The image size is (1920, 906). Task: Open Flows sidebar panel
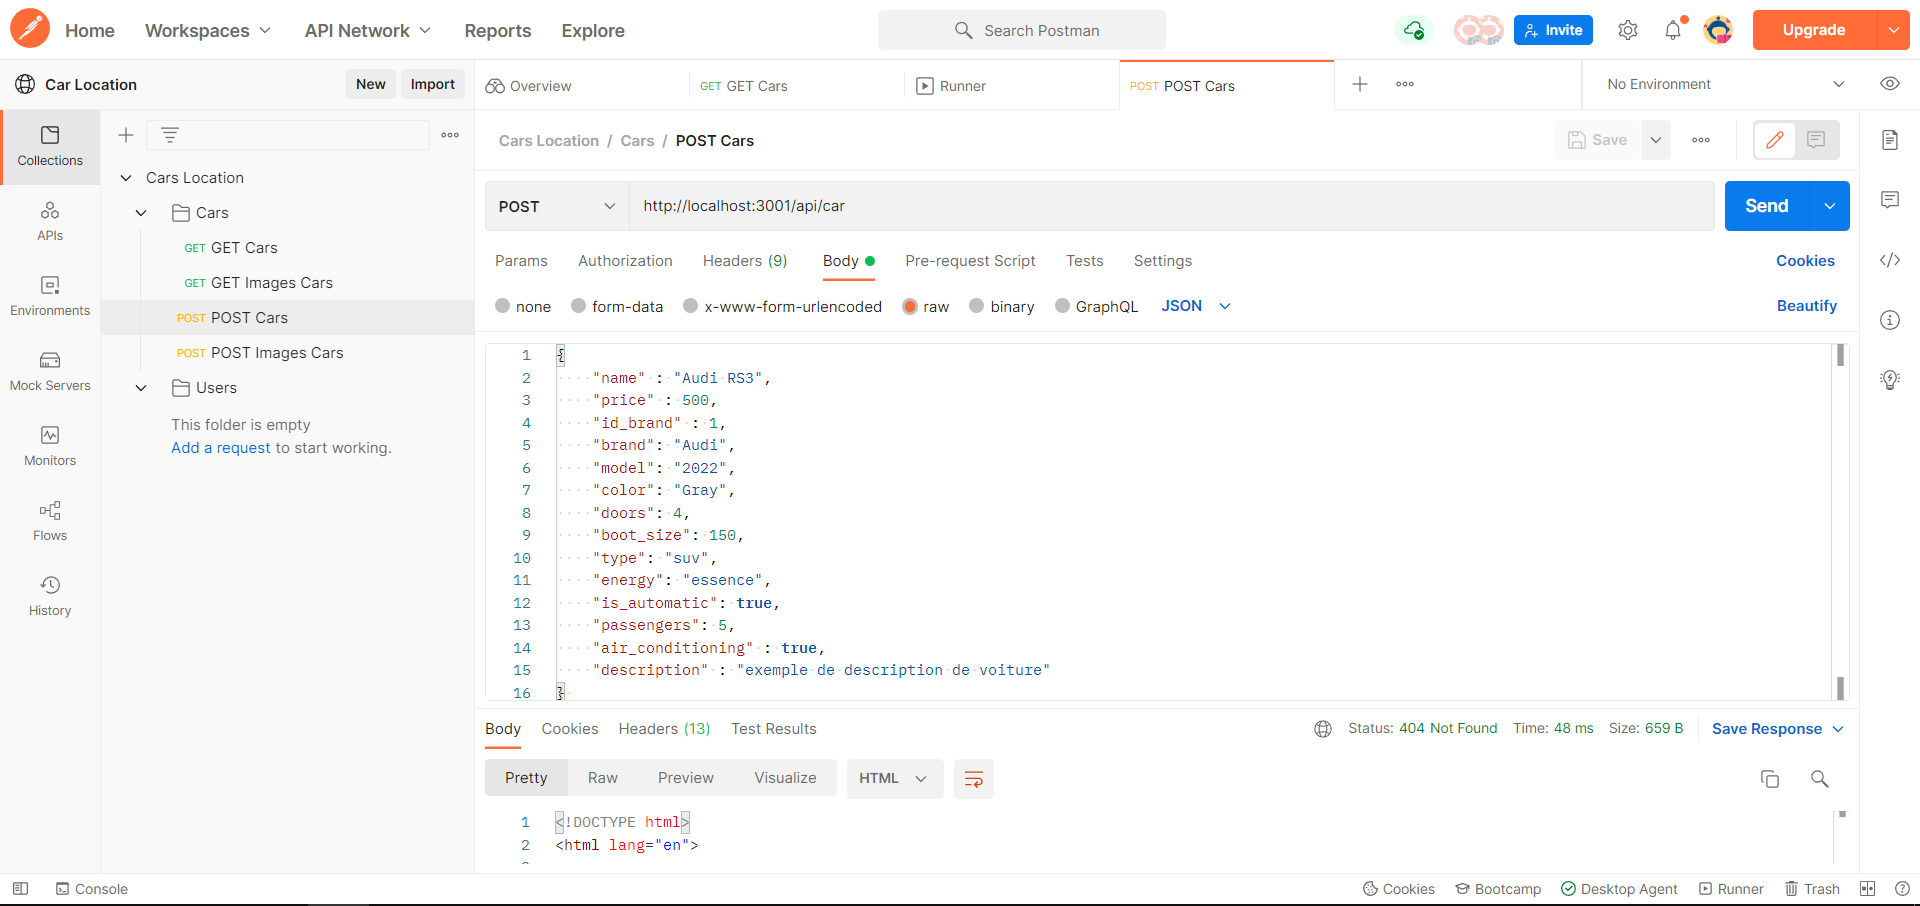coord(50,521)
